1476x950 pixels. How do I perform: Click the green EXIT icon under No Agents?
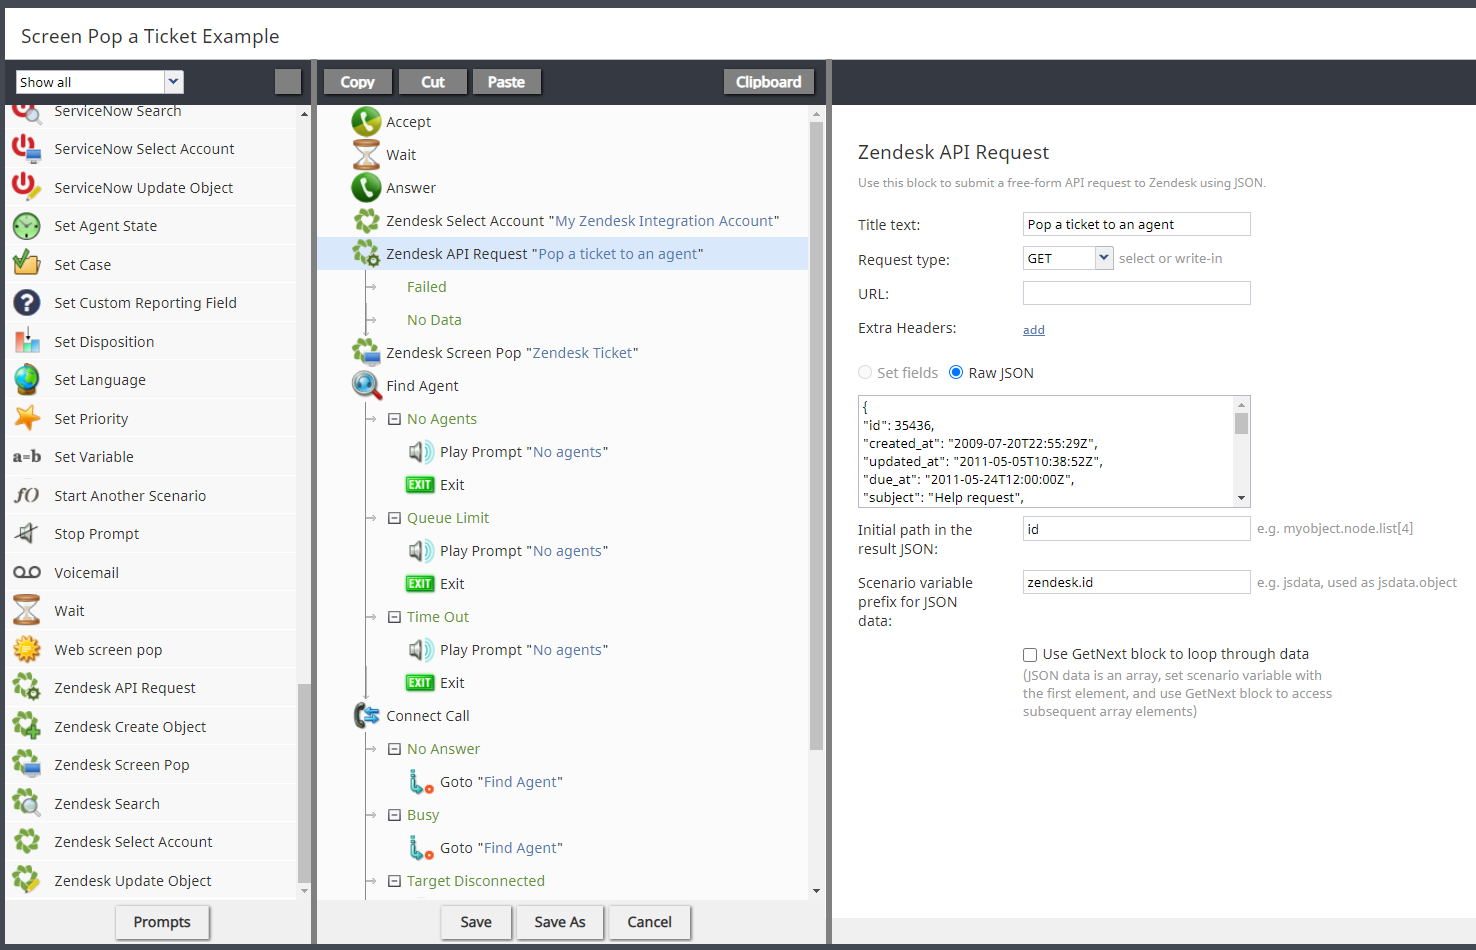pyautogui.click(x=420, y=485)
